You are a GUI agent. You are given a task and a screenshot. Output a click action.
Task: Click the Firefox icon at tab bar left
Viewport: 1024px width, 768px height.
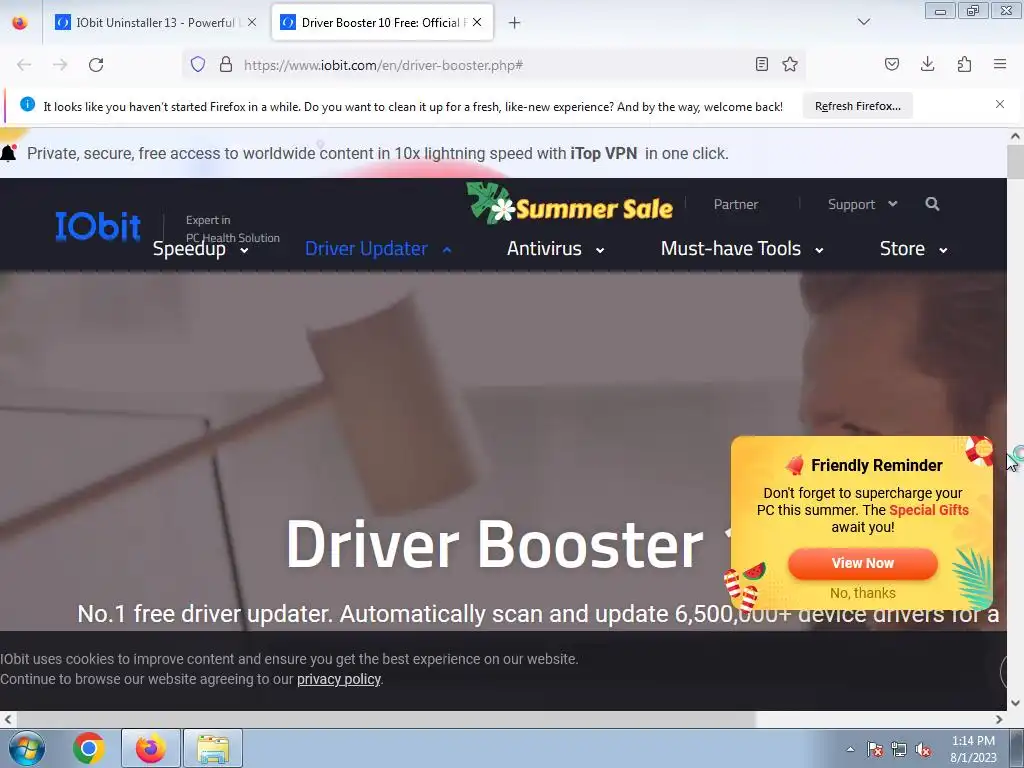point(20,22)
